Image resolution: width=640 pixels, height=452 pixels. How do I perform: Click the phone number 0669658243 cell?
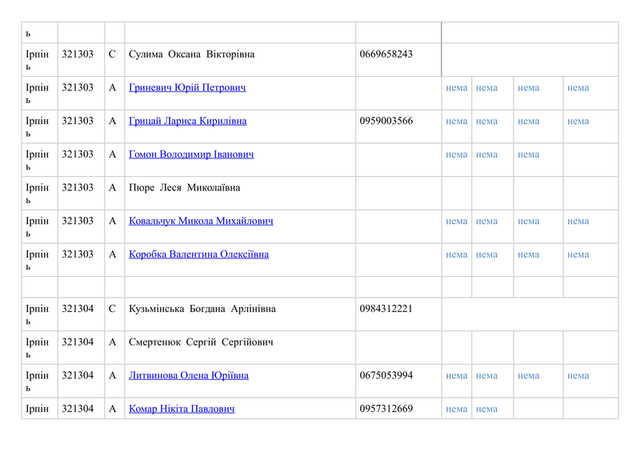point(385,54)
